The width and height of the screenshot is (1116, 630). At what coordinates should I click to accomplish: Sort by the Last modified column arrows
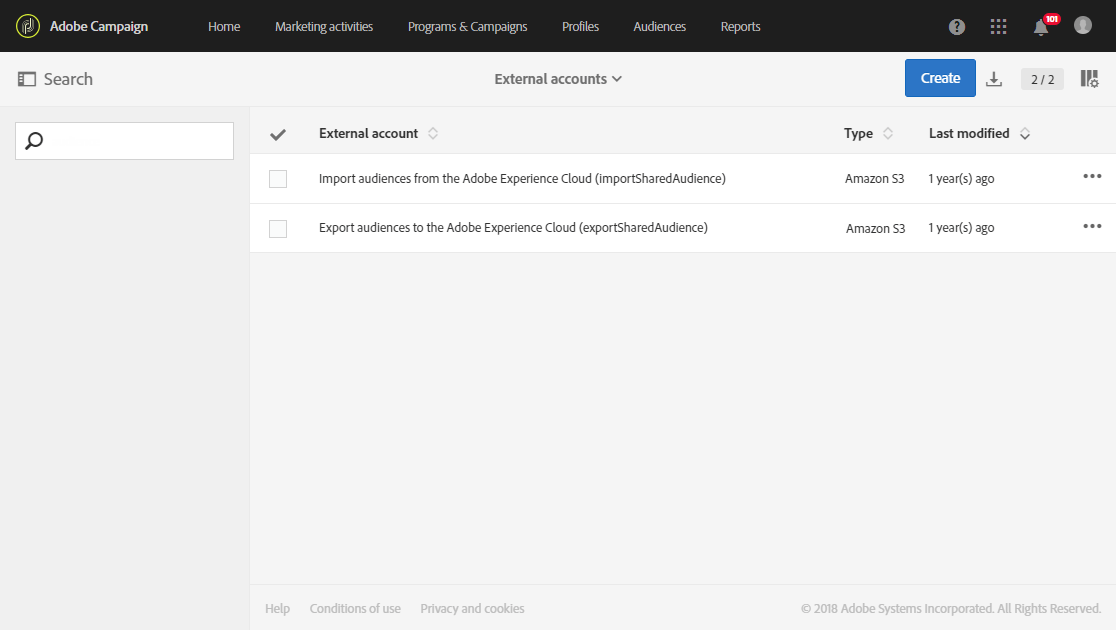click(x=1024, y=132)
